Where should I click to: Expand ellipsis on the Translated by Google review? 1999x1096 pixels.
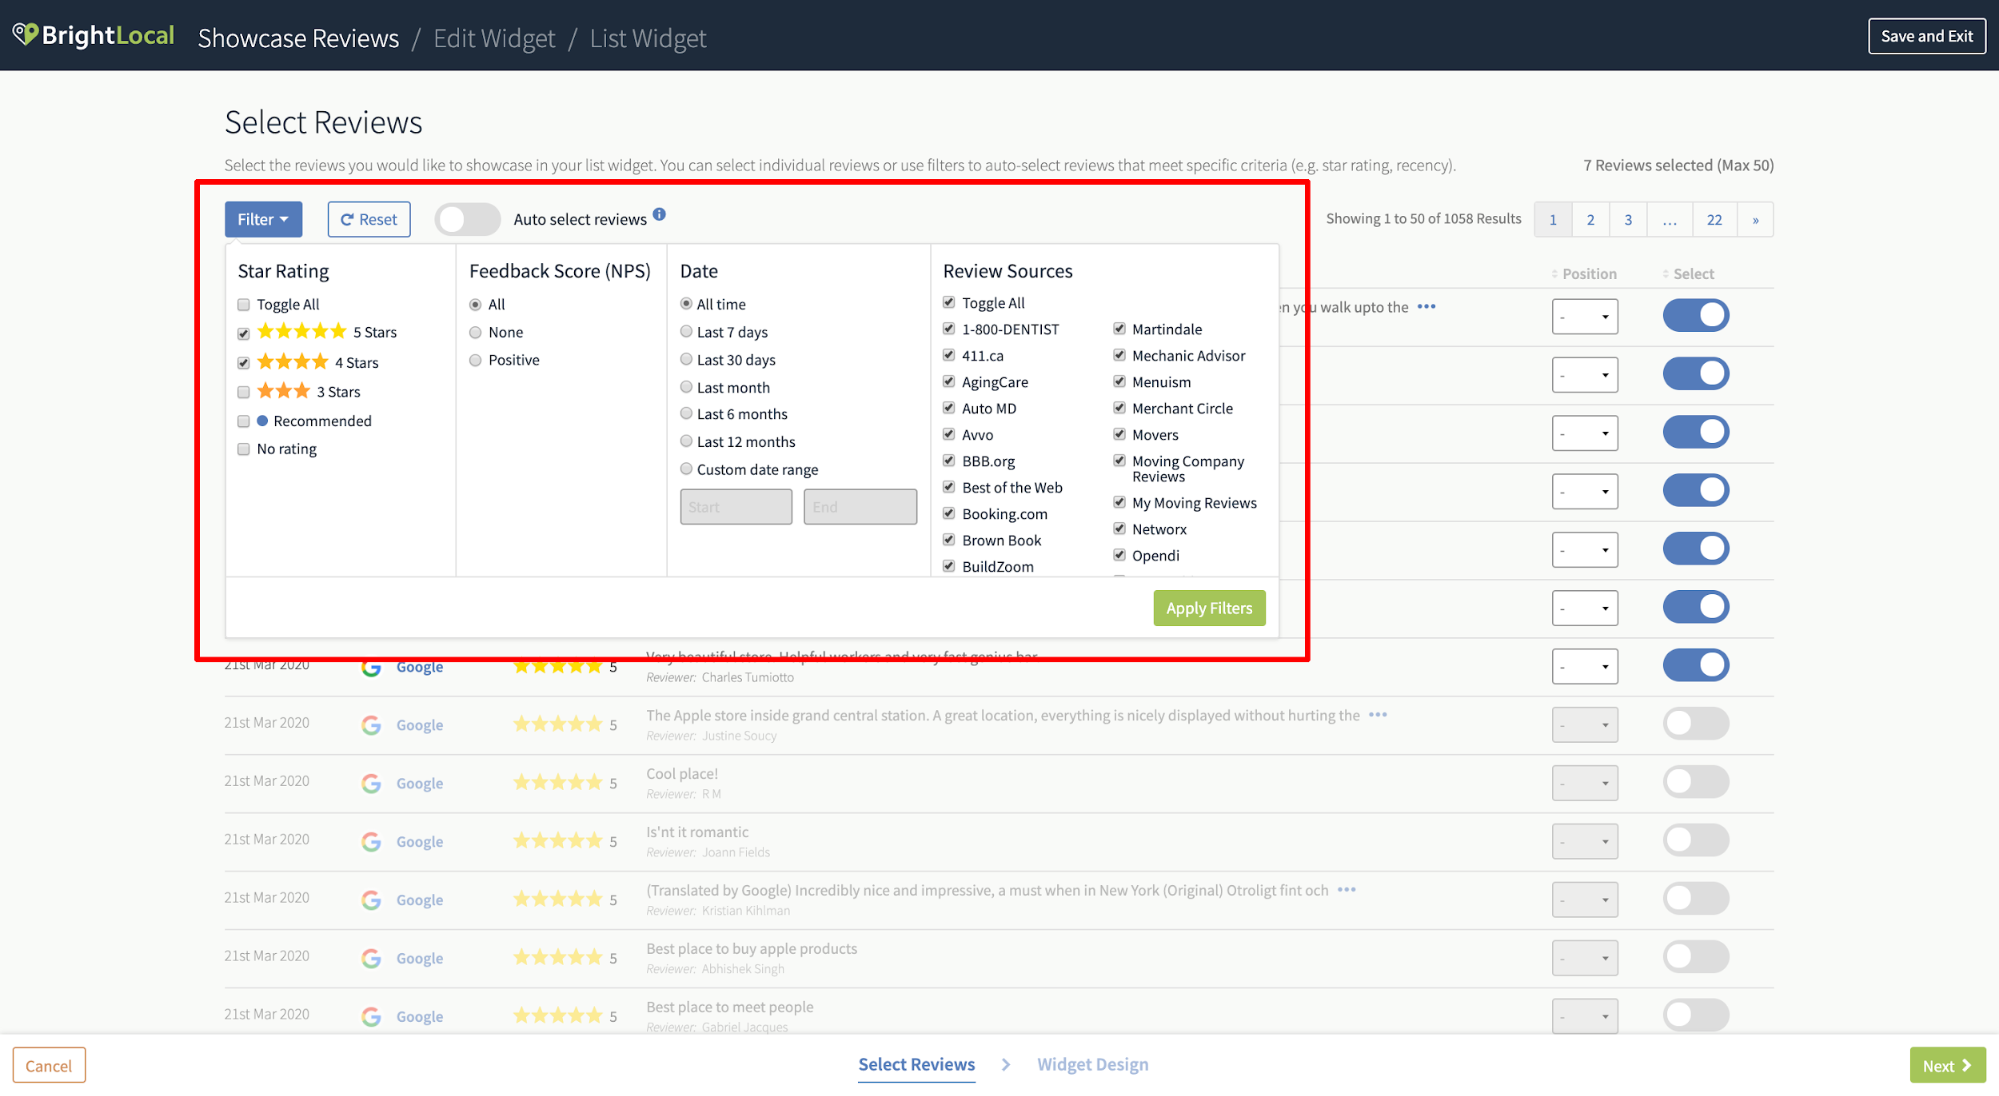pos(1347,890)
